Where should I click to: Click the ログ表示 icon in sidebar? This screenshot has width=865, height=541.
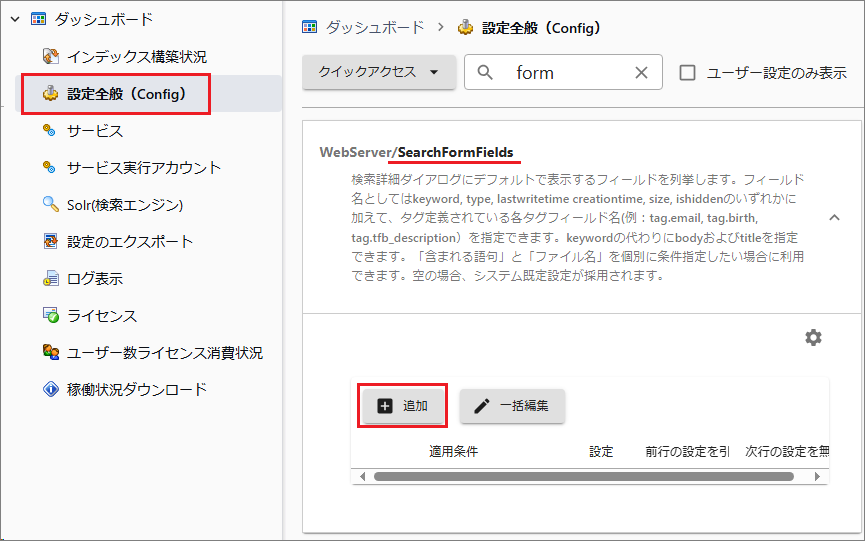point(50,279)
